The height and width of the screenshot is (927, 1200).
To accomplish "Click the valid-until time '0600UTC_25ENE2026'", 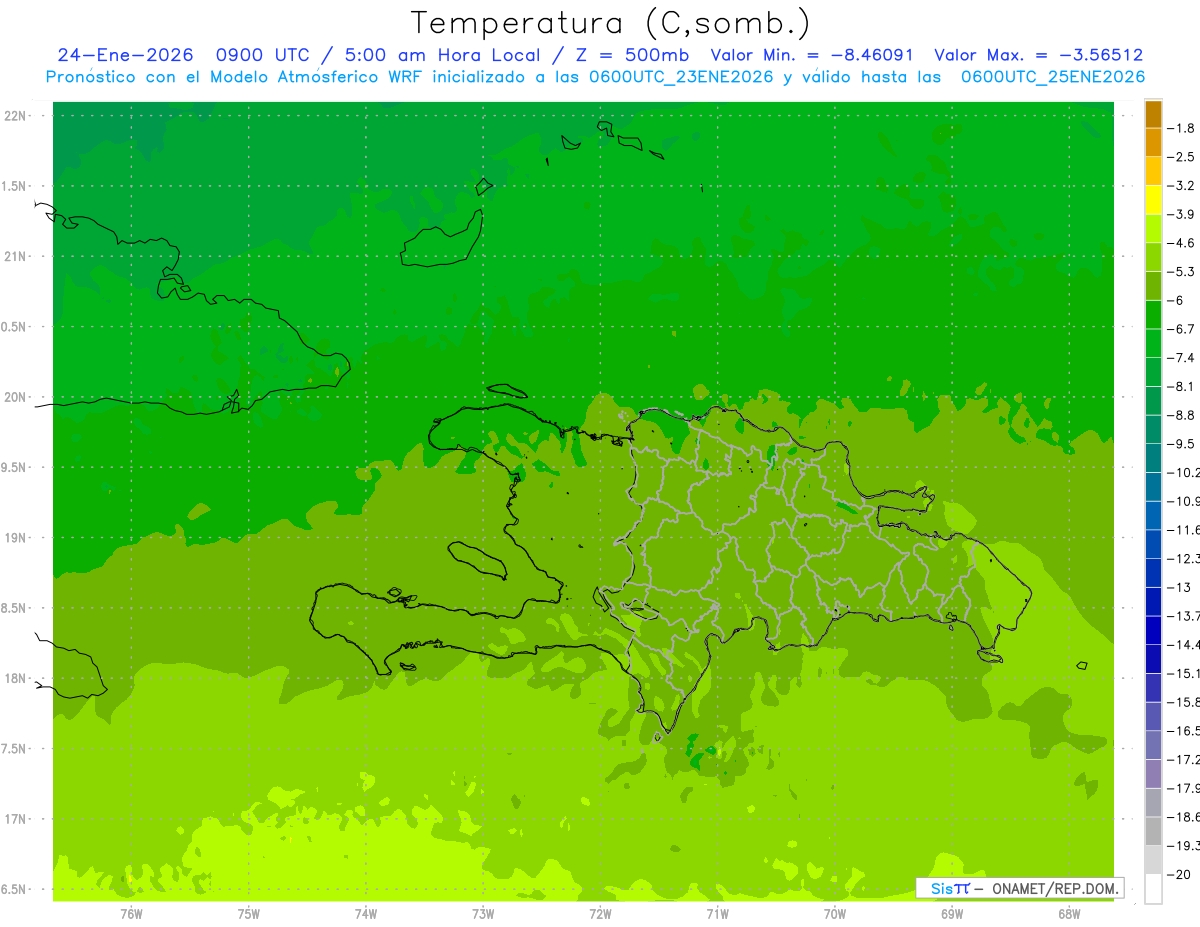I will point(1052,77).
